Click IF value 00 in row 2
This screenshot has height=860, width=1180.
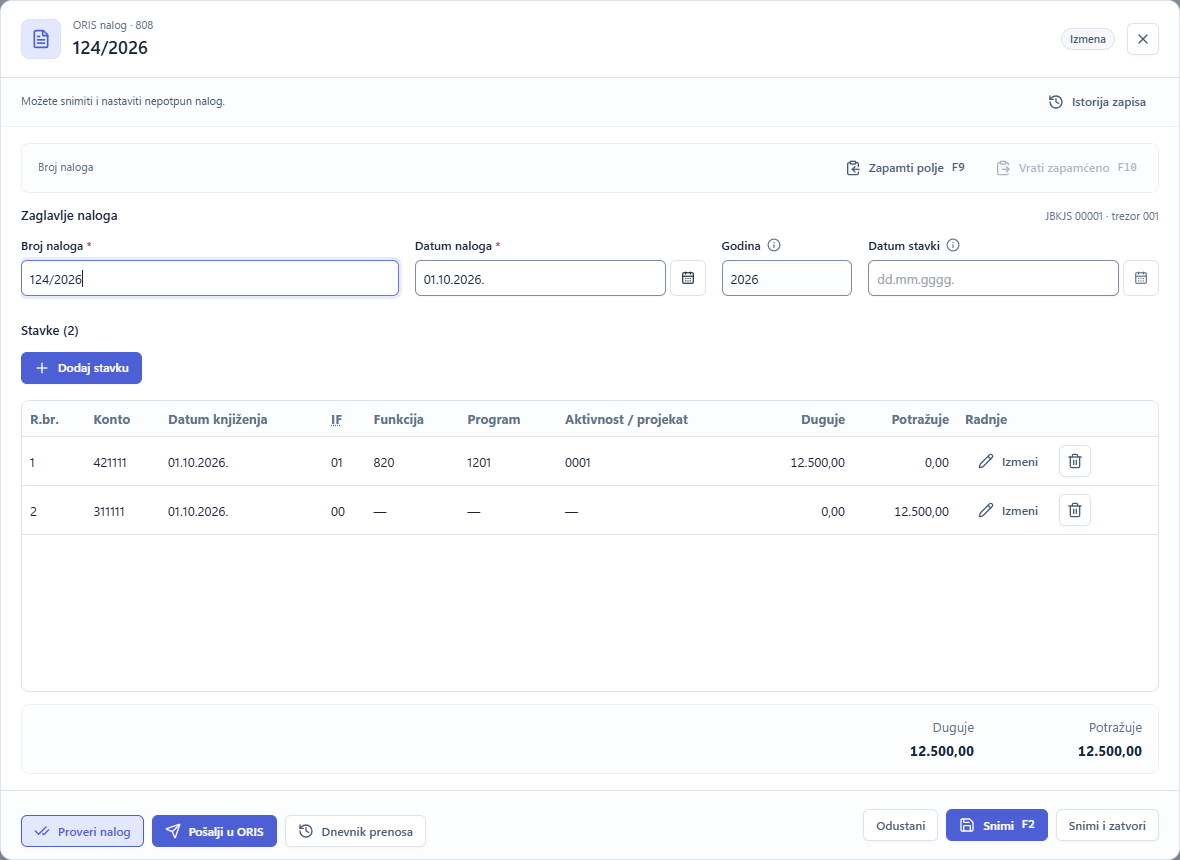click(x=338, y=512)
